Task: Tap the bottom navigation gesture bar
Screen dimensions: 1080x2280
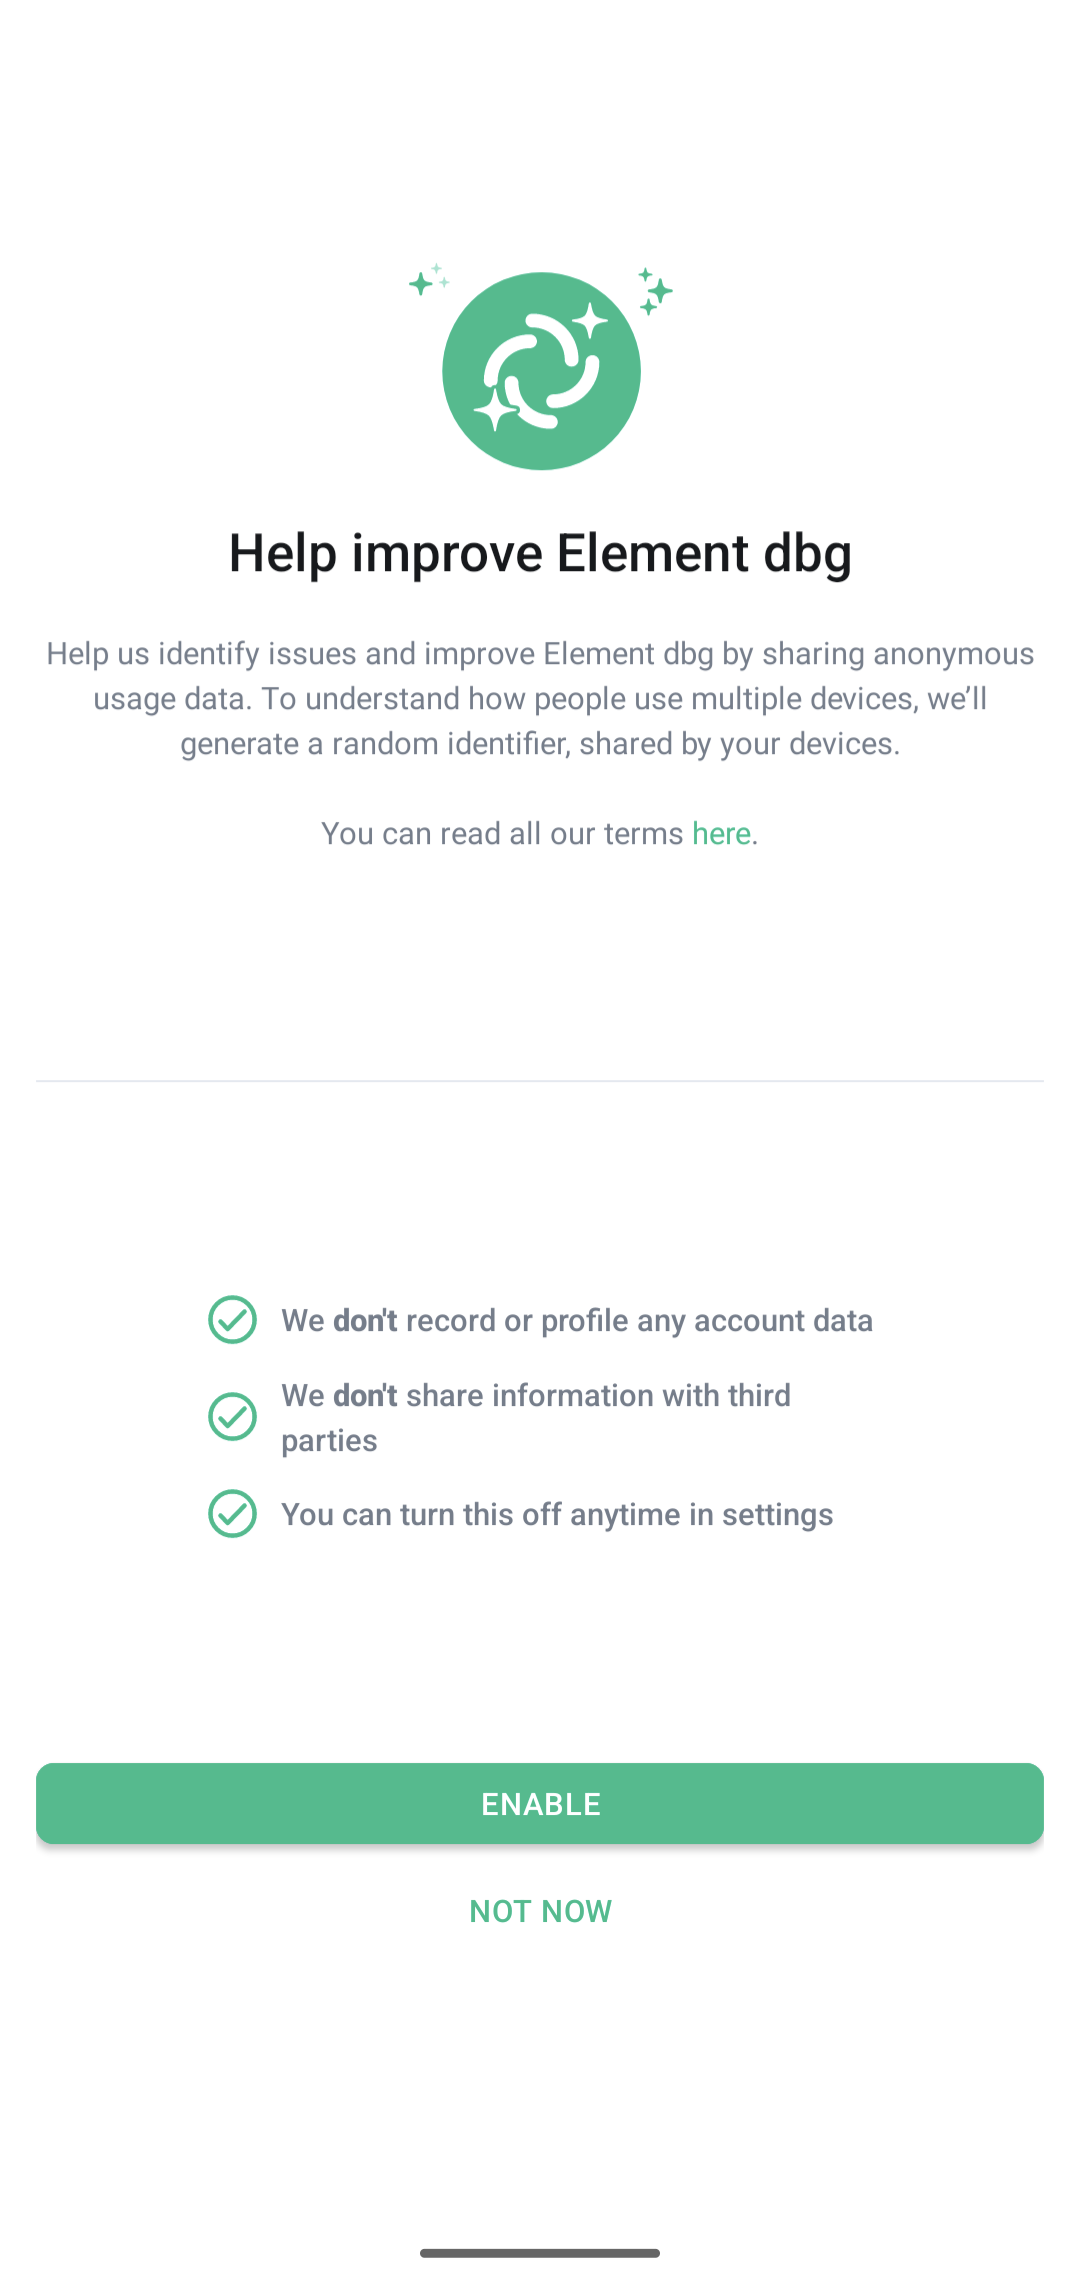Action: pyautogui.click(x=540, y=2252)
